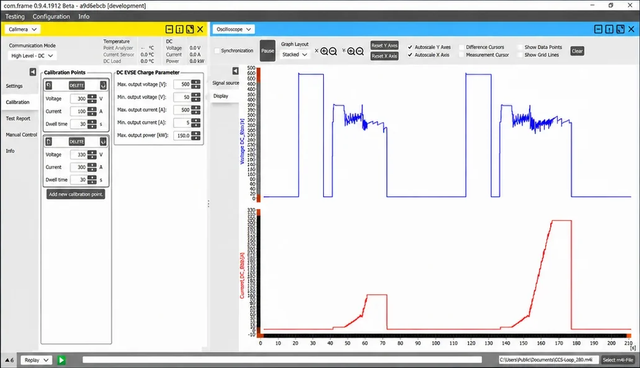Adjust first Dwell time stepper arrows
Viewport: 640px width, 368px height.
pos(92,124)
